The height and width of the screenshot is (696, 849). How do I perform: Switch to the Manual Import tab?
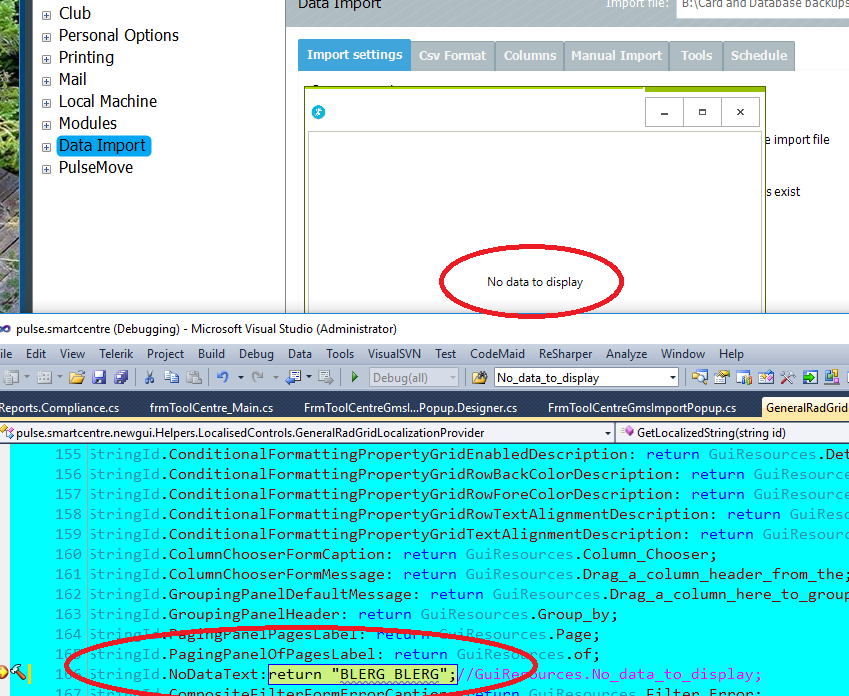(x=617, y=56)
